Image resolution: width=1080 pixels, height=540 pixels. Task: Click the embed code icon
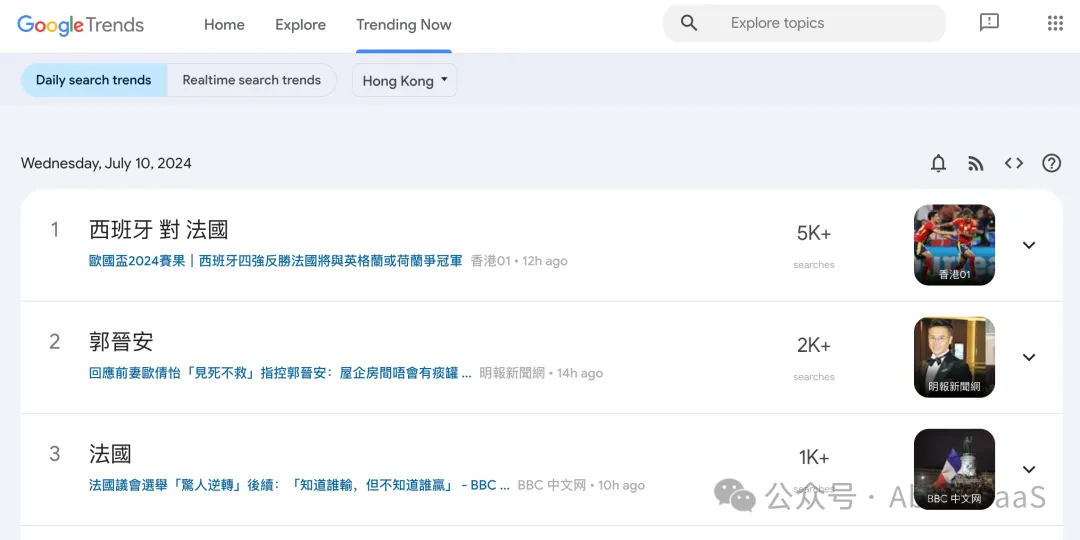pyautogui.click(x=1014, y=163)
